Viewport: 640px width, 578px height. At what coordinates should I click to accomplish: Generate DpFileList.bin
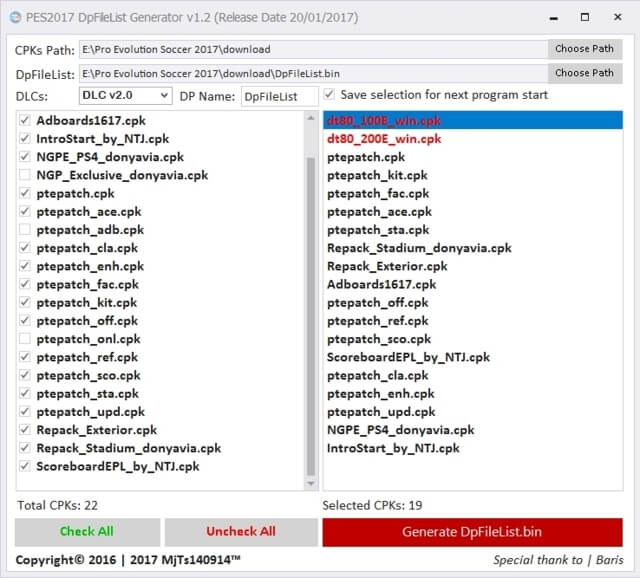click(472, 532)
